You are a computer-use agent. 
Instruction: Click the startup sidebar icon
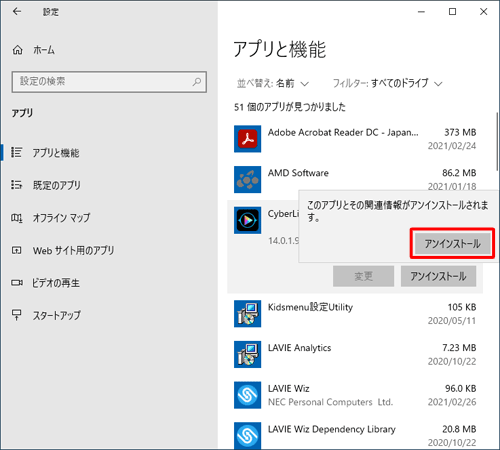click(x=16, y=315)
